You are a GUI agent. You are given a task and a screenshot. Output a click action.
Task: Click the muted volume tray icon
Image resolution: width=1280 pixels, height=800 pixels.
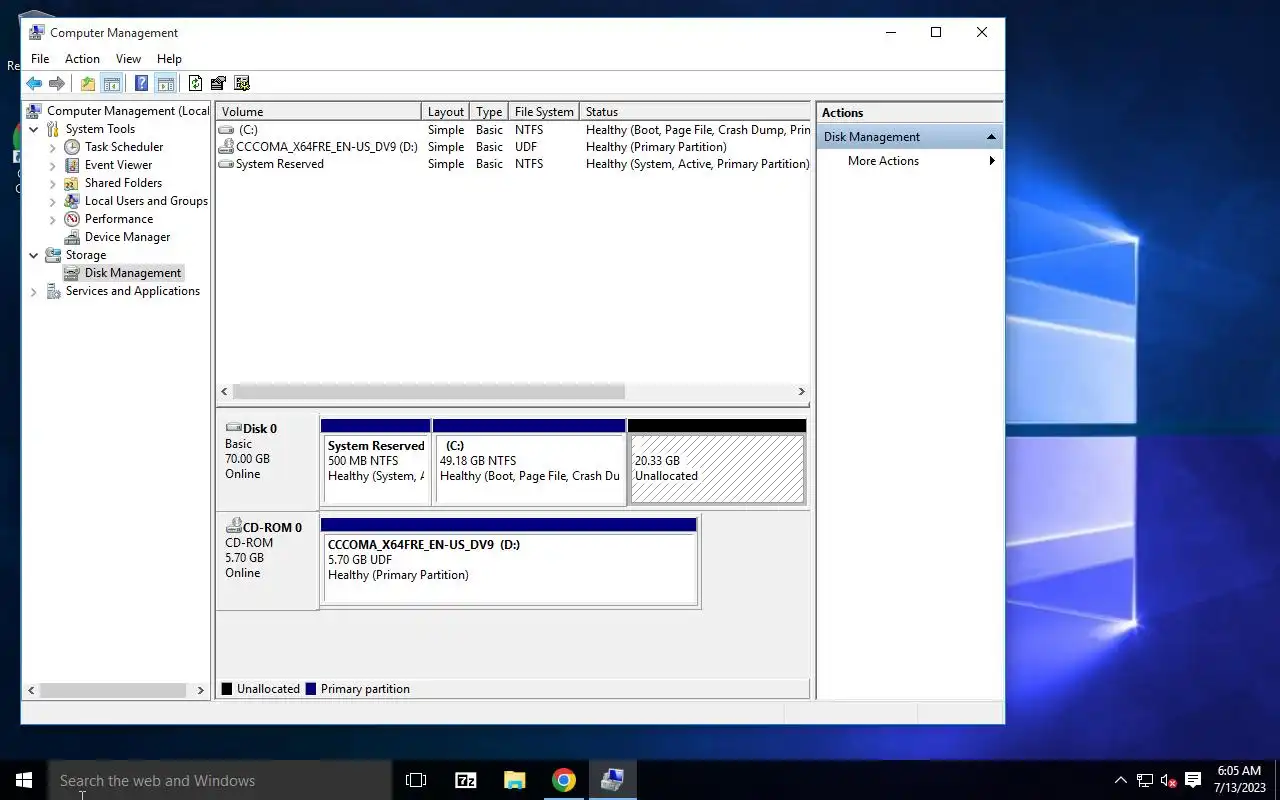point(1168,780)
